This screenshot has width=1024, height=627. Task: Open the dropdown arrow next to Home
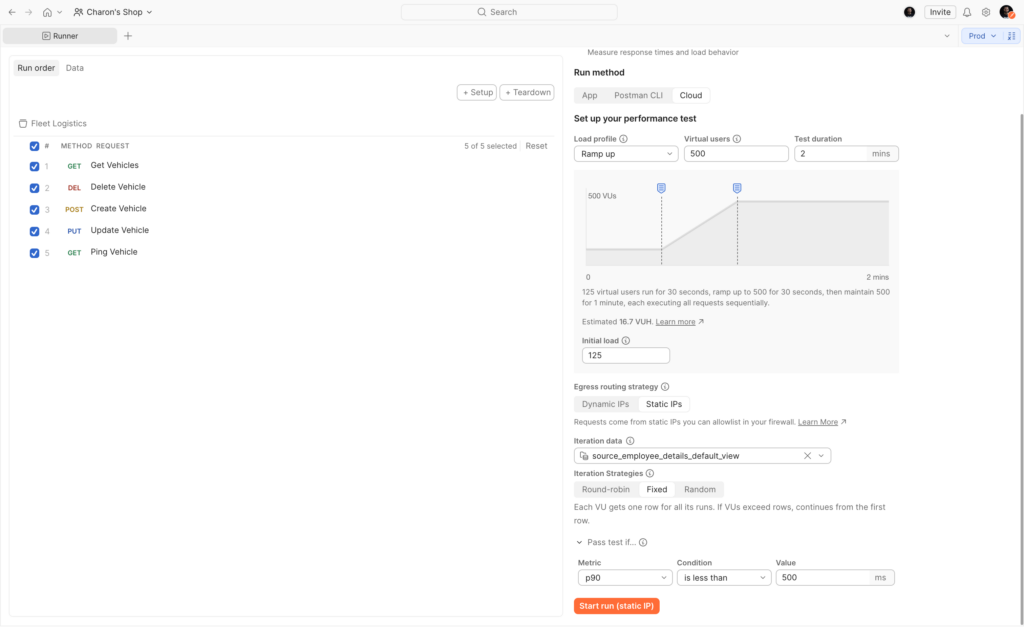coord(59,12)
